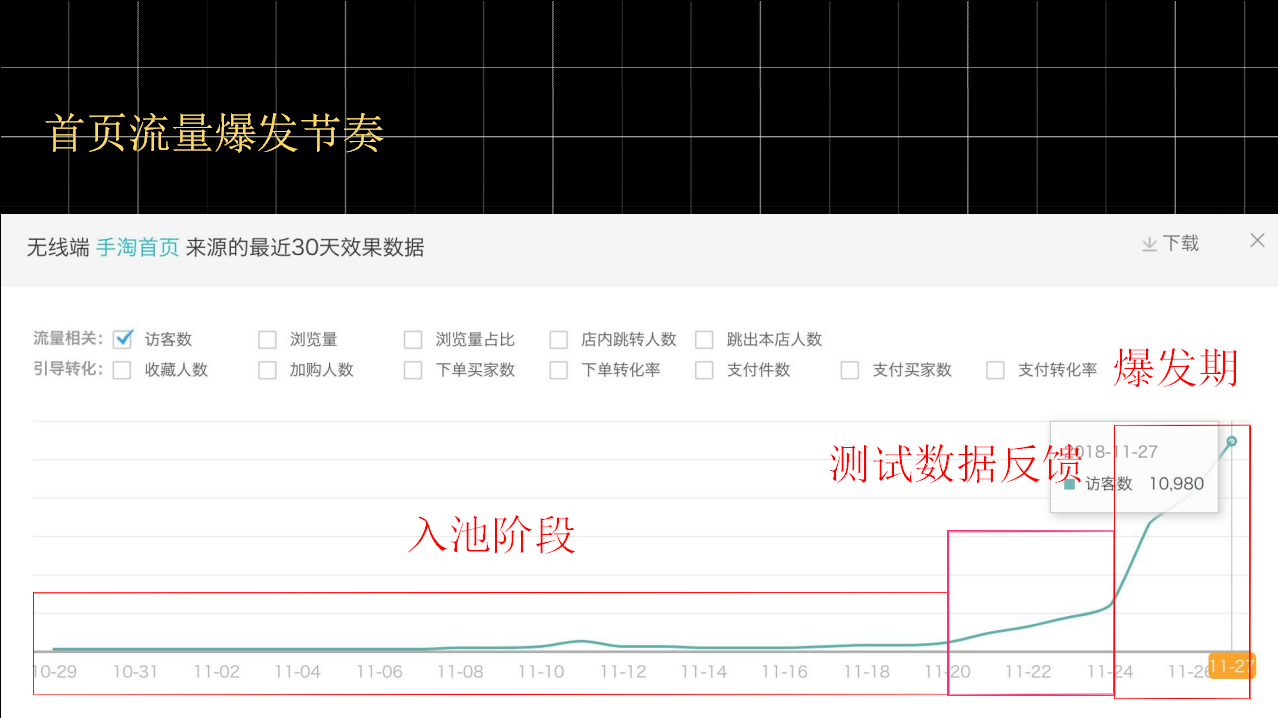
Task: Click the 11-27 data point on chart
Action: pos(1231,441)
